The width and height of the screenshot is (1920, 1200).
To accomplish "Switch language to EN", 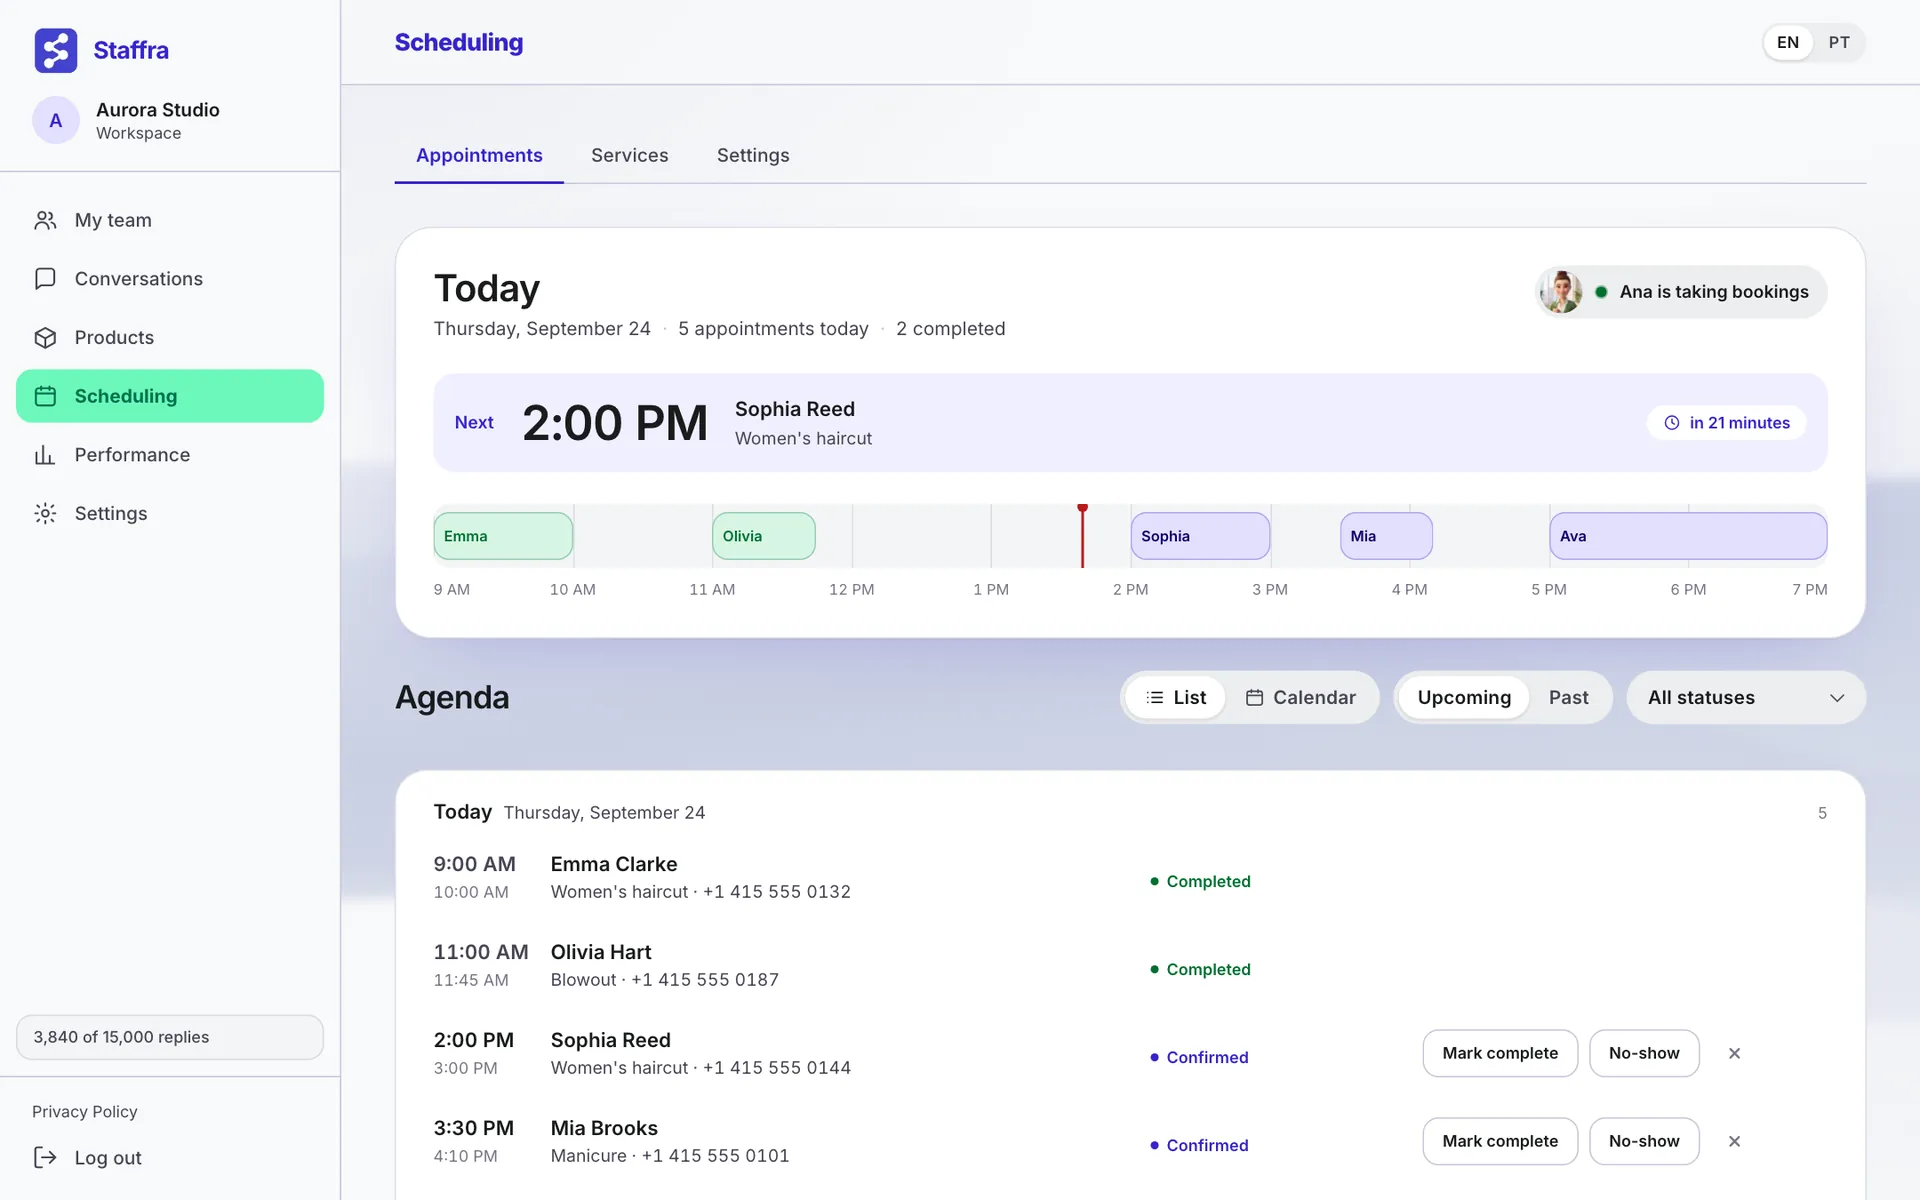I will coord(1788,42).
